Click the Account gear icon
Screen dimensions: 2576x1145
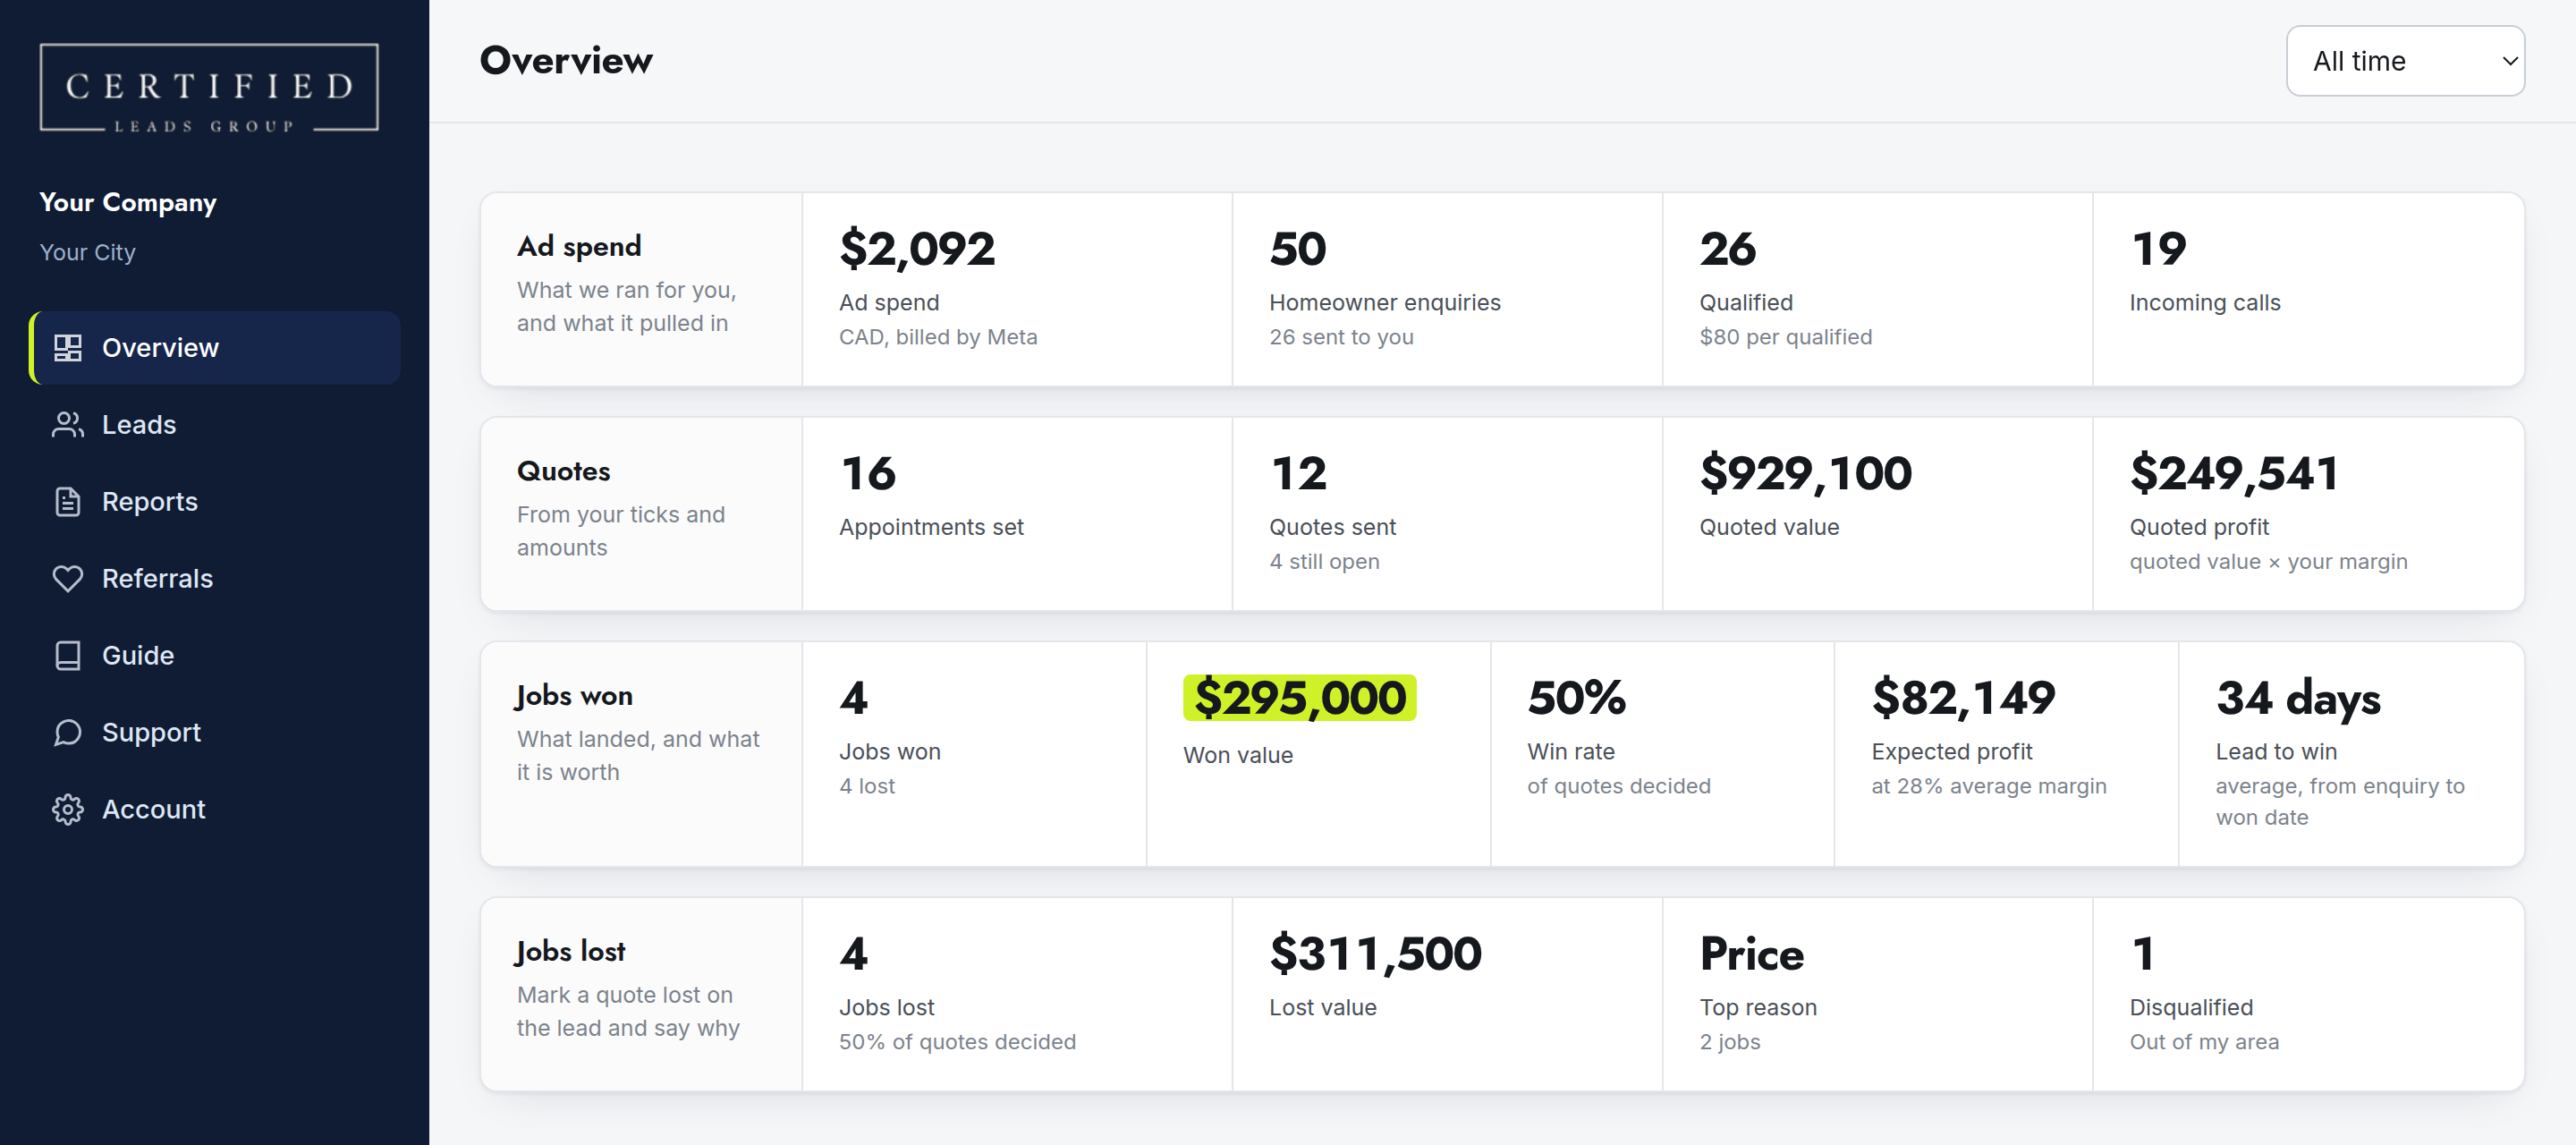(x=68, y=810)
